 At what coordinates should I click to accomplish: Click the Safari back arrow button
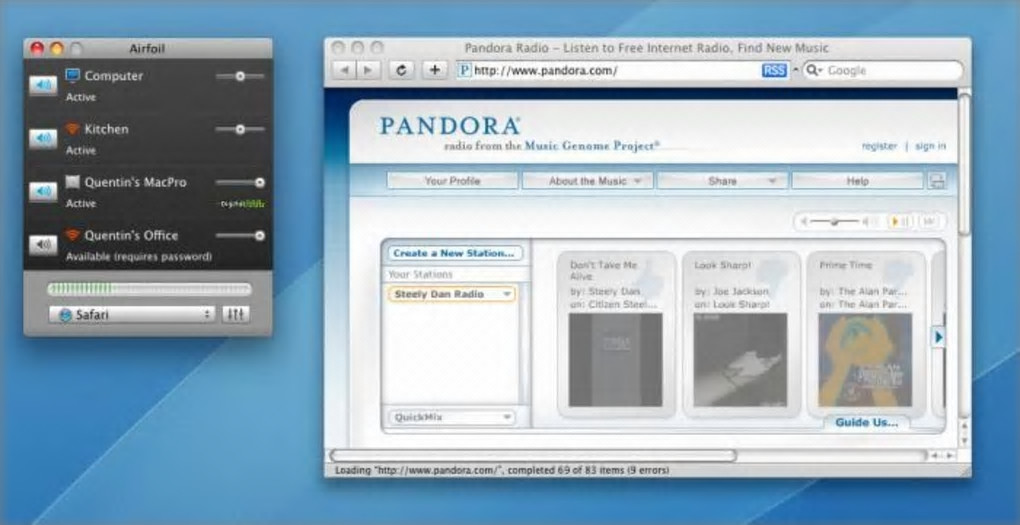345,70
